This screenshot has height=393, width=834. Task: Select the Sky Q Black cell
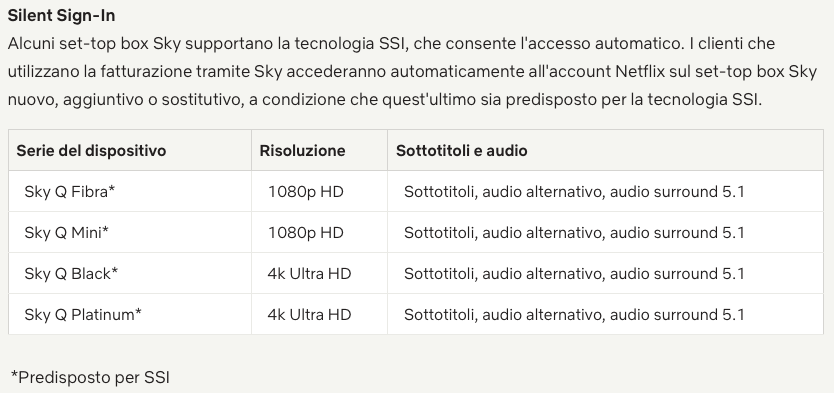coord(130,273)
